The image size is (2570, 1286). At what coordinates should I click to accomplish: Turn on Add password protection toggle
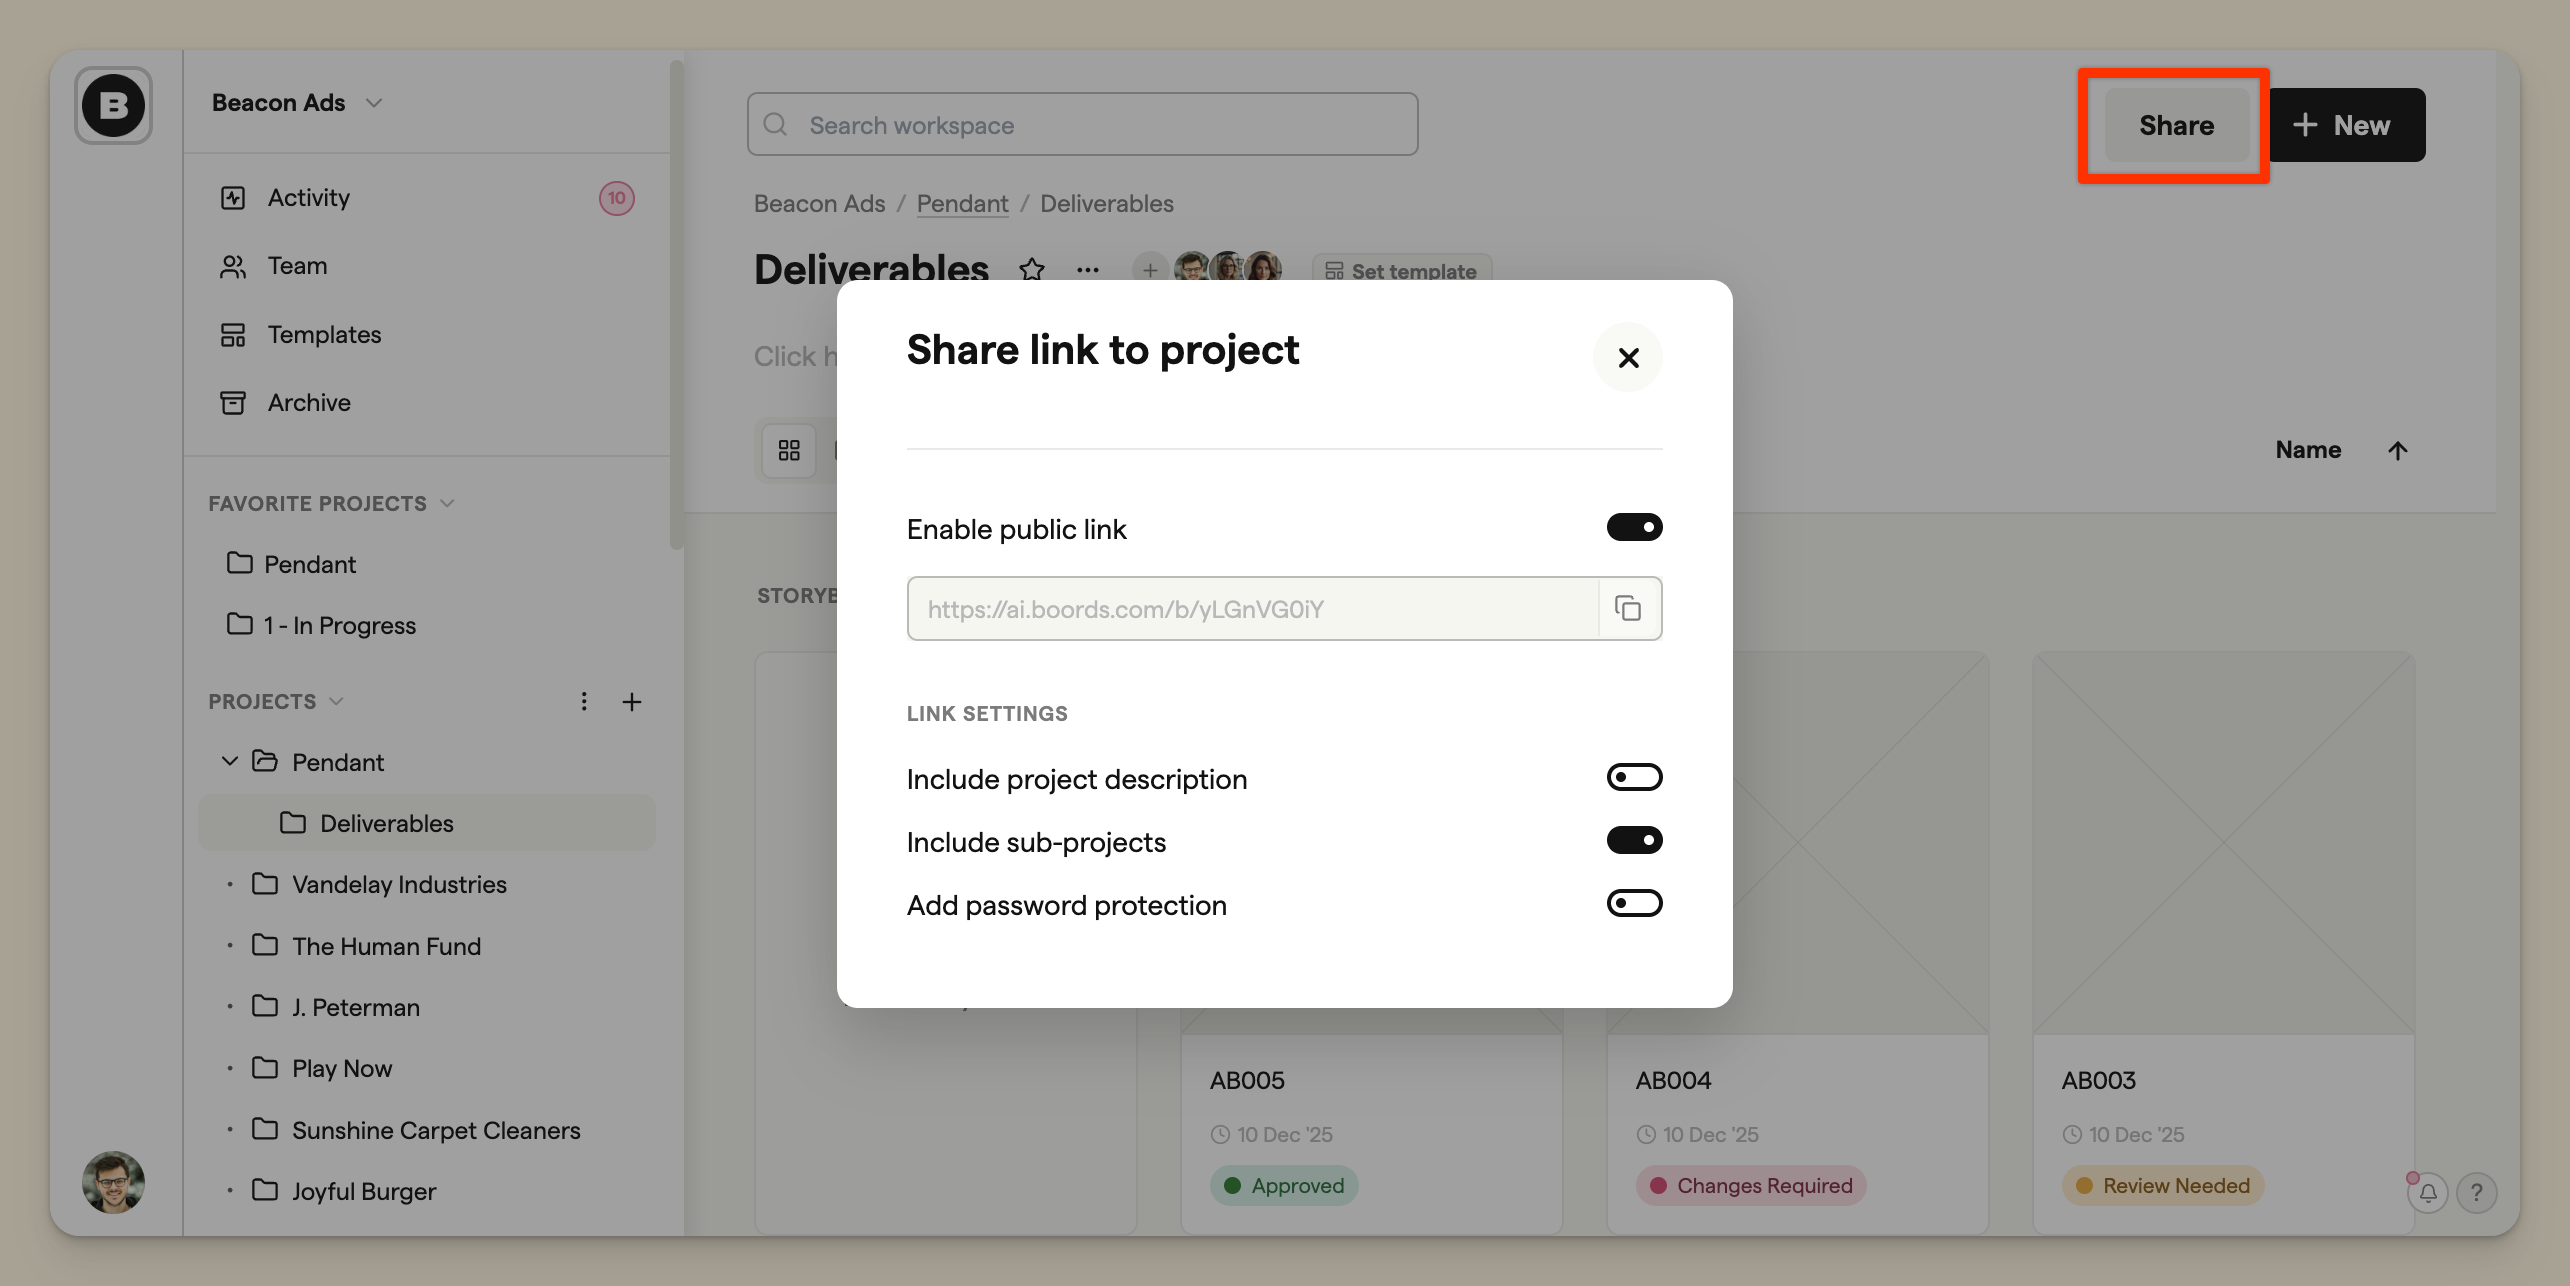click(1634, 903)
